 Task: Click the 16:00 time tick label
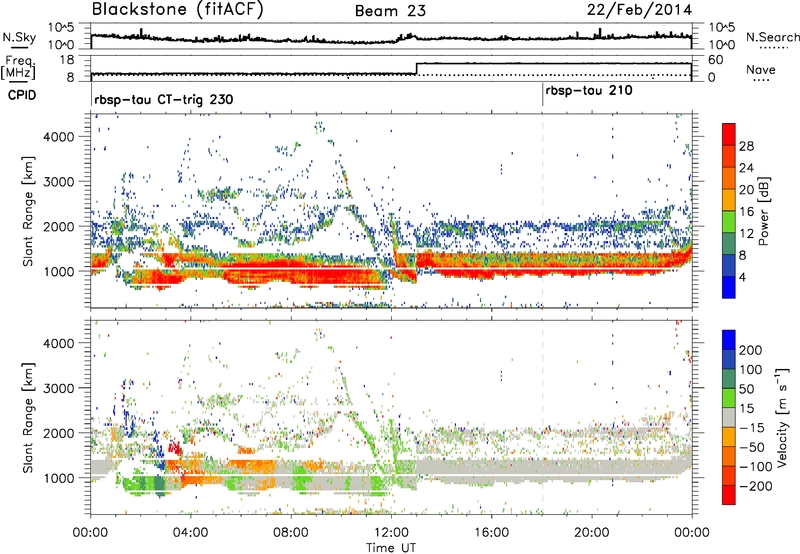point(491,533)
